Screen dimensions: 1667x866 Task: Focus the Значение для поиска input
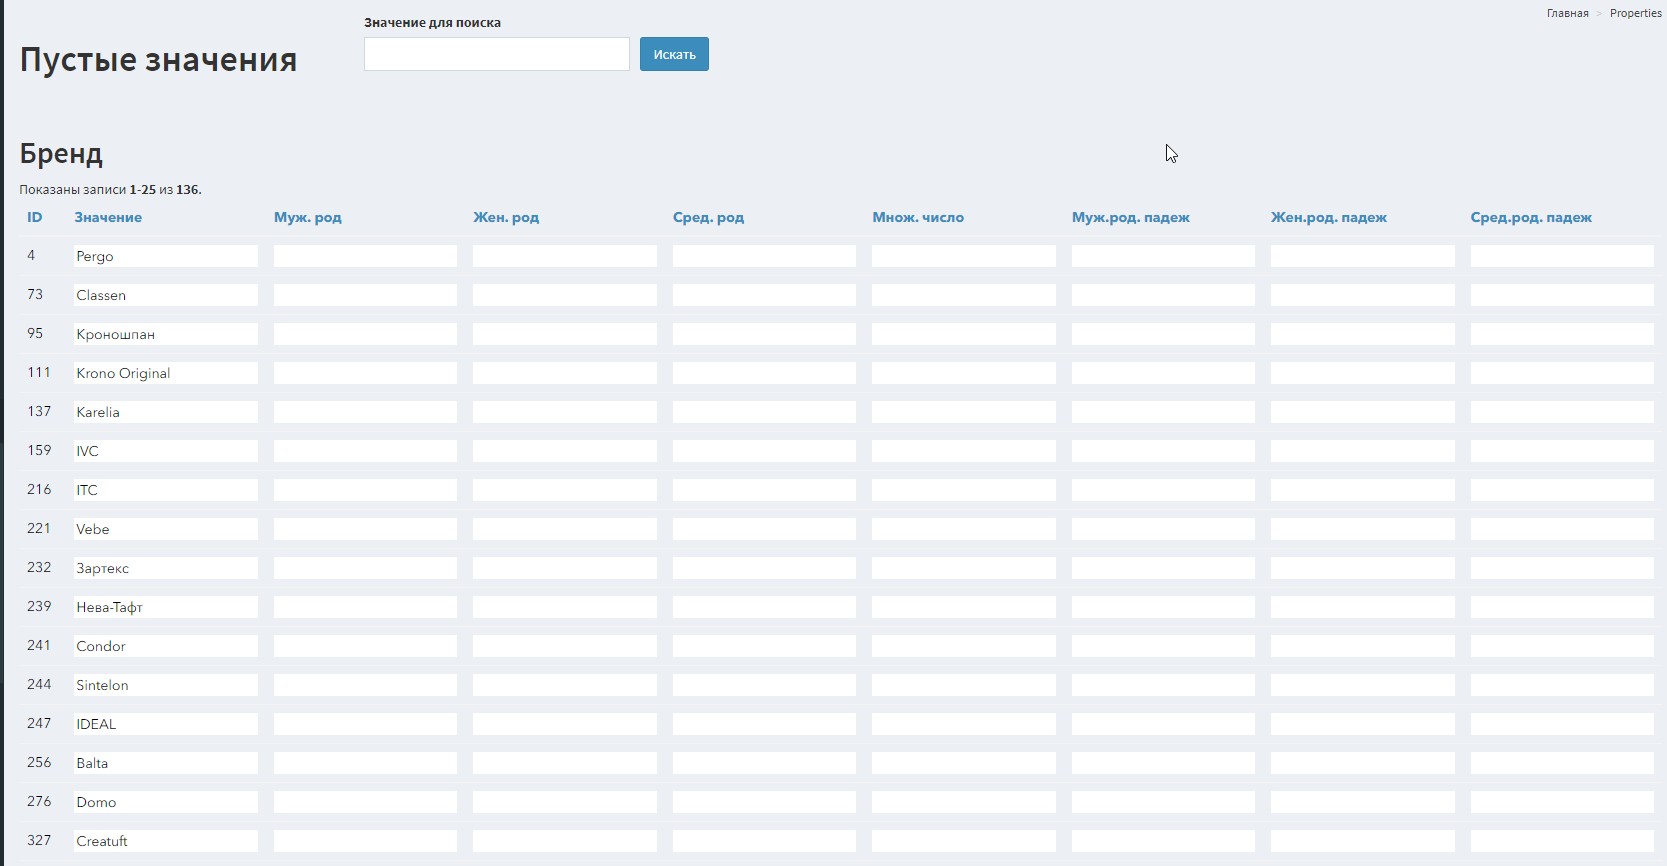[497, 54]
